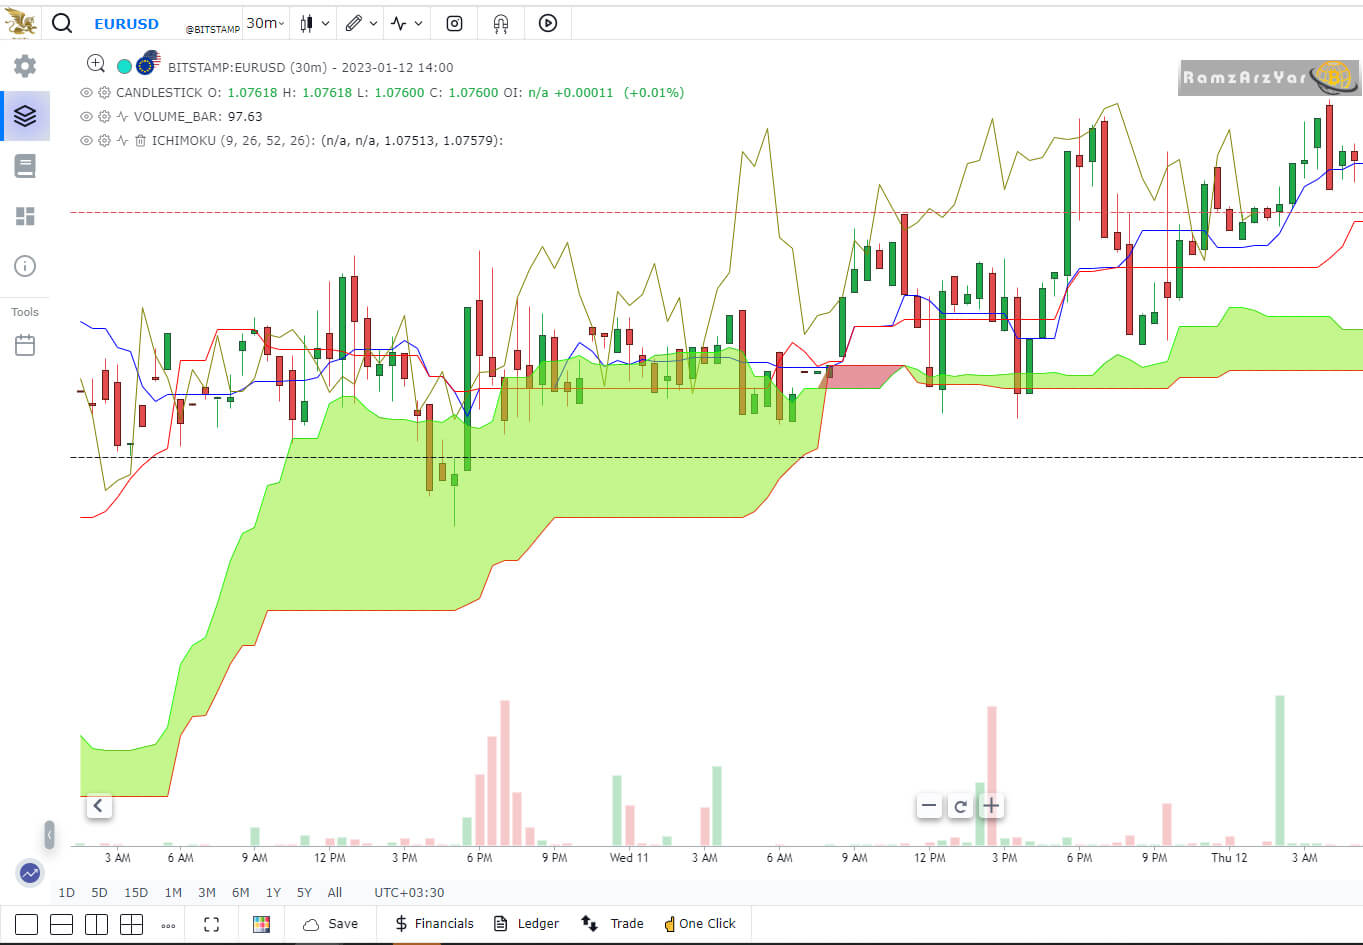Select the Layers panel icon in sidebar

[25, 116]
